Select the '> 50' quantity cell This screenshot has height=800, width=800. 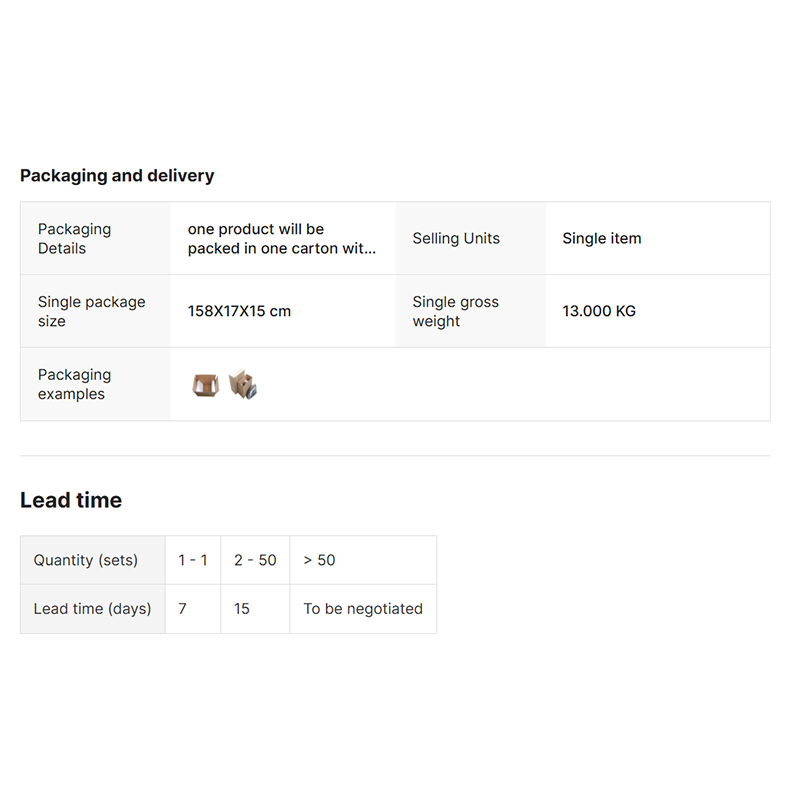(x=320, y=560)
